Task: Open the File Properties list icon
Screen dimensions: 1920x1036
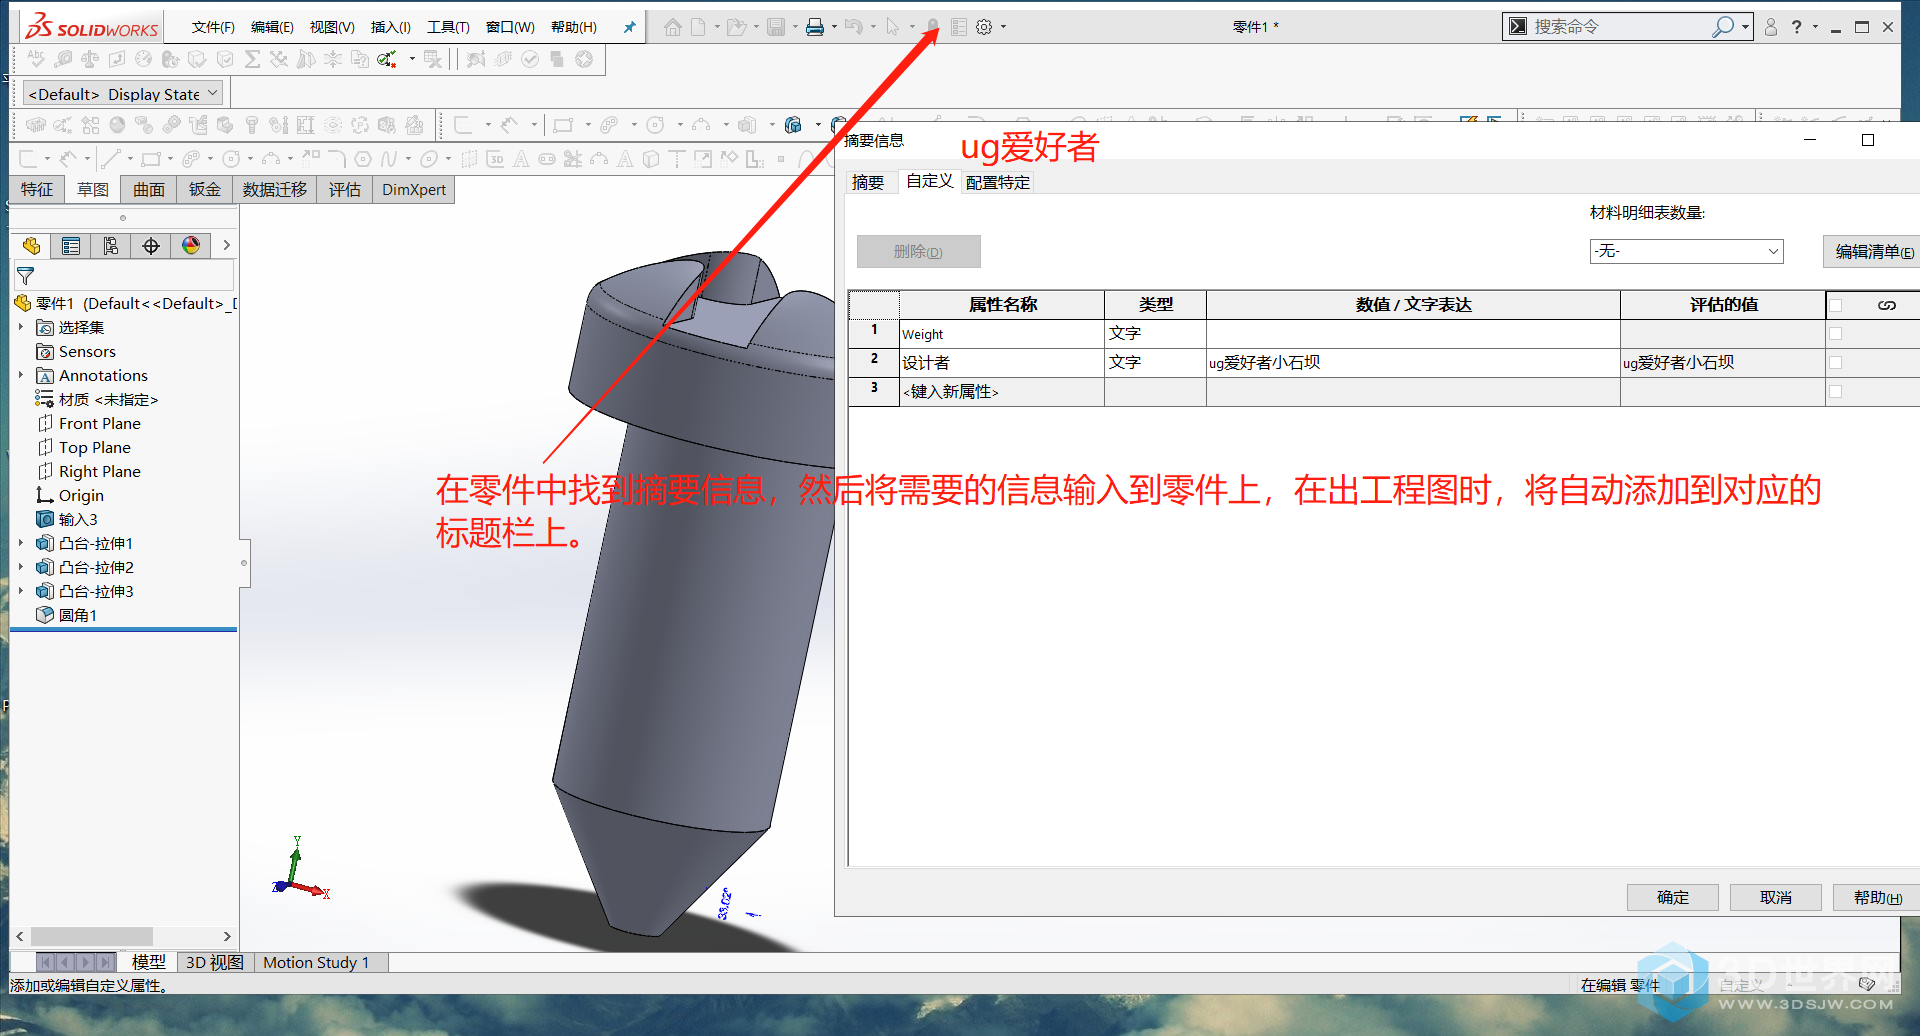Action: (x=959, y=27)
